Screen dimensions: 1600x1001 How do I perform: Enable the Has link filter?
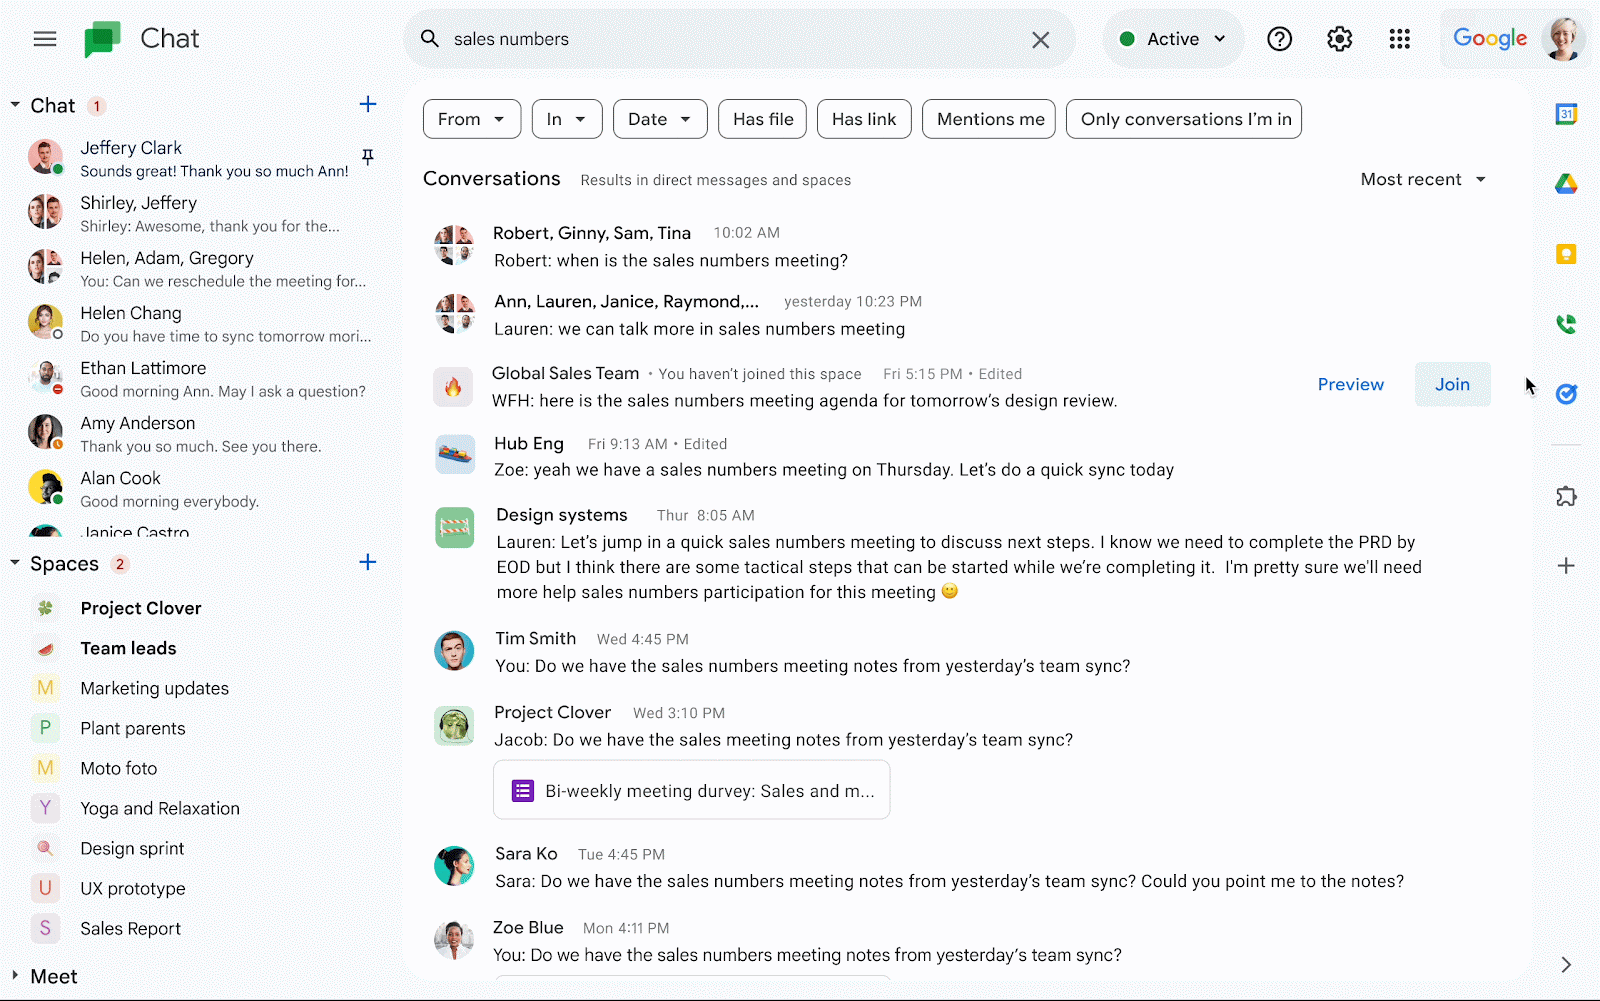click(863, 118)
